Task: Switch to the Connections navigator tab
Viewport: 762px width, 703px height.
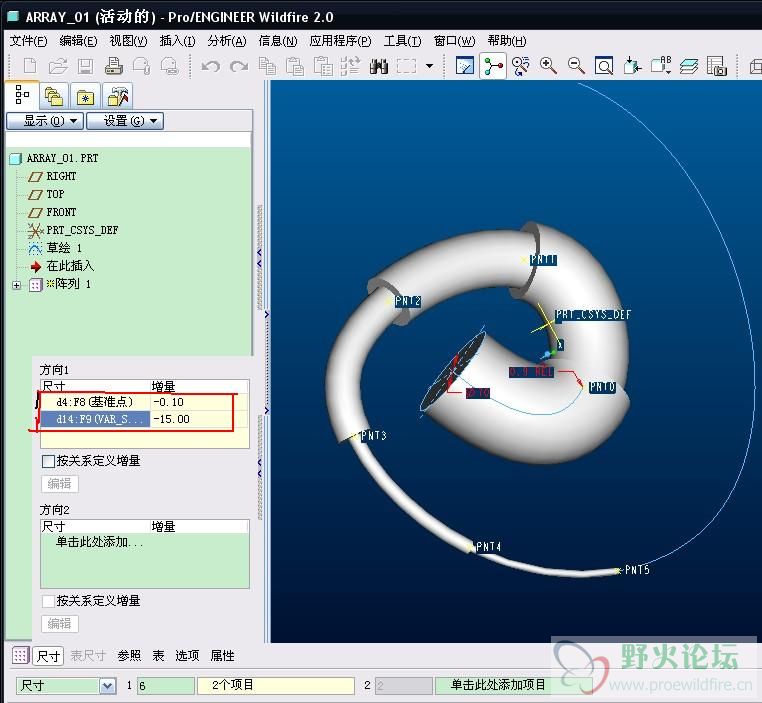Action: click(118, 96)
